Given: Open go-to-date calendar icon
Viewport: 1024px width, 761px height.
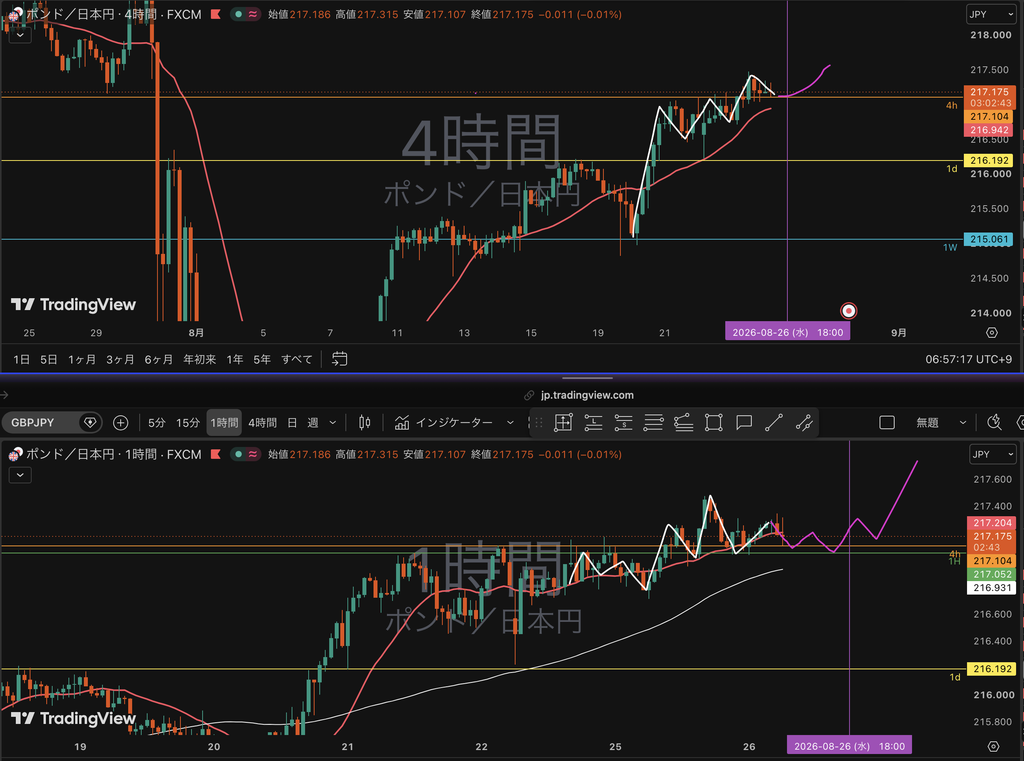Looking at the screenshot, I should [340, 359].
